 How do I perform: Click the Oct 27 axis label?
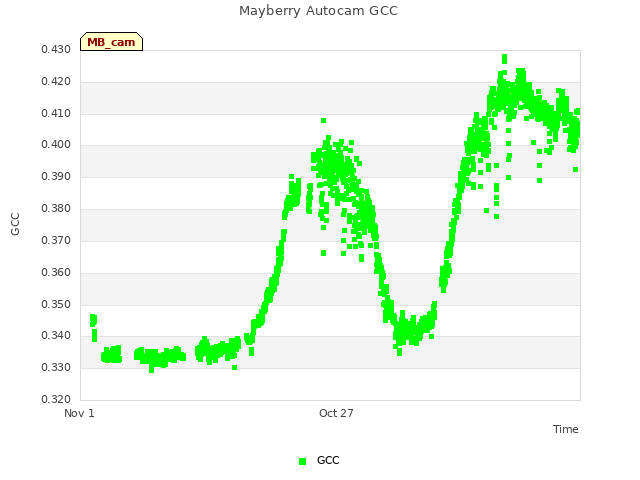(x=336, y=413)
